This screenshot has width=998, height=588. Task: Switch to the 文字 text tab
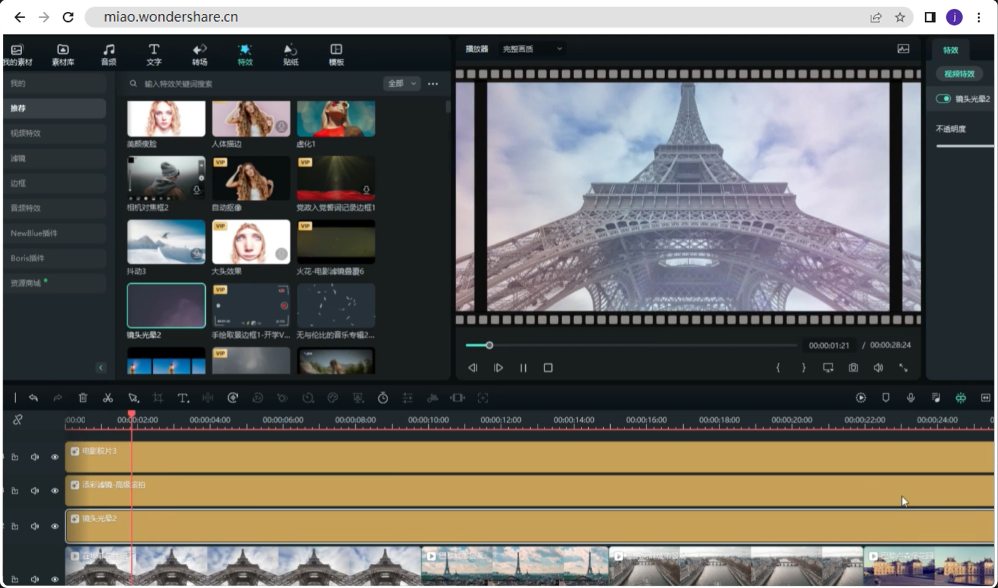[154, 55]
